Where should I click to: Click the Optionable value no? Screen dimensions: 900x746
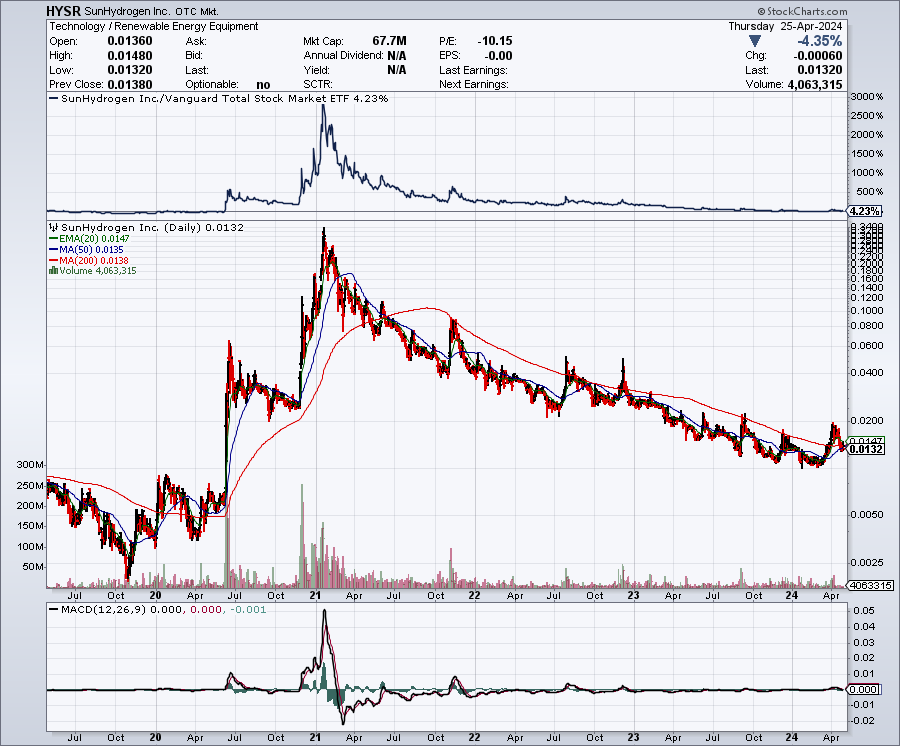tap(263, 84)
